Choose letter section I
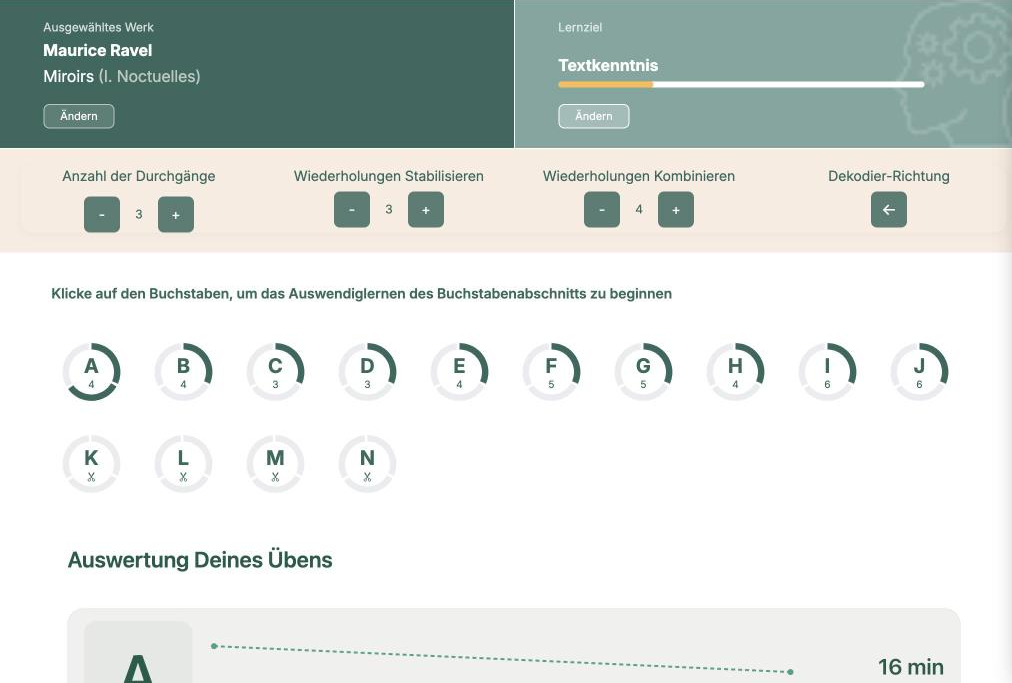Image resolution: width=1012 pixels, height=683 pixels. [827, 371]
